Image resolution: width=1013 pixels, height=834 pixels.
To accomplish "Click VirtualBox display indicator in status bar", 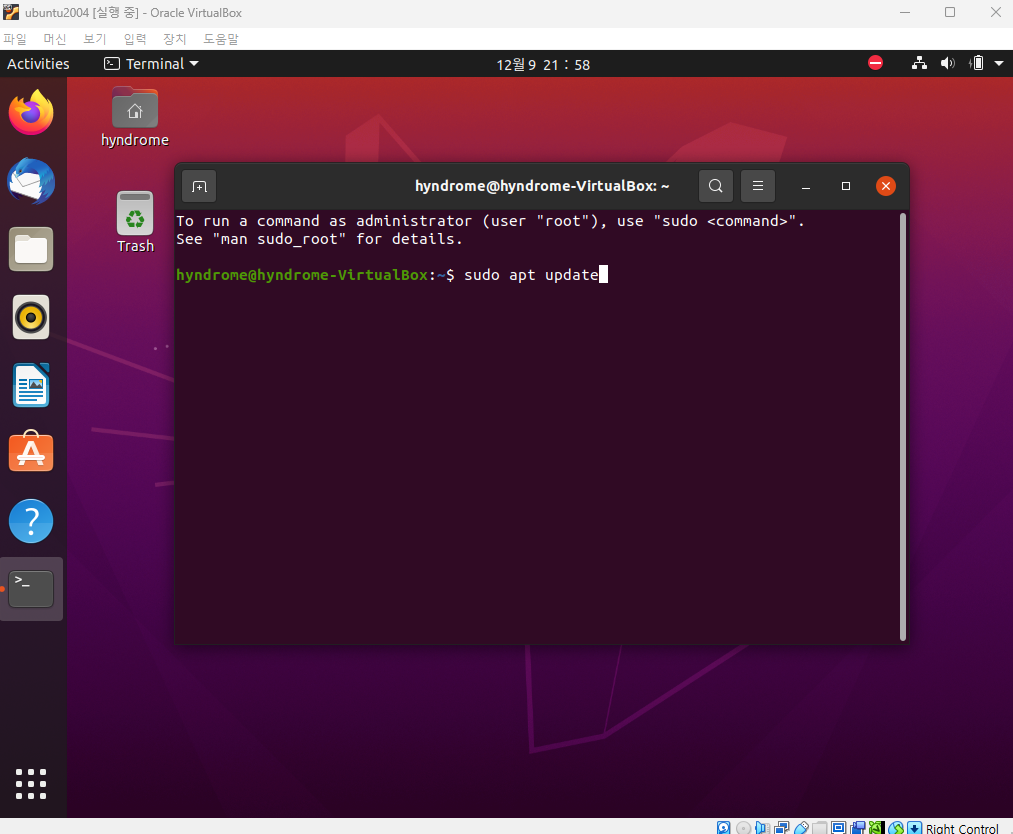I will [x=839, y=828].
